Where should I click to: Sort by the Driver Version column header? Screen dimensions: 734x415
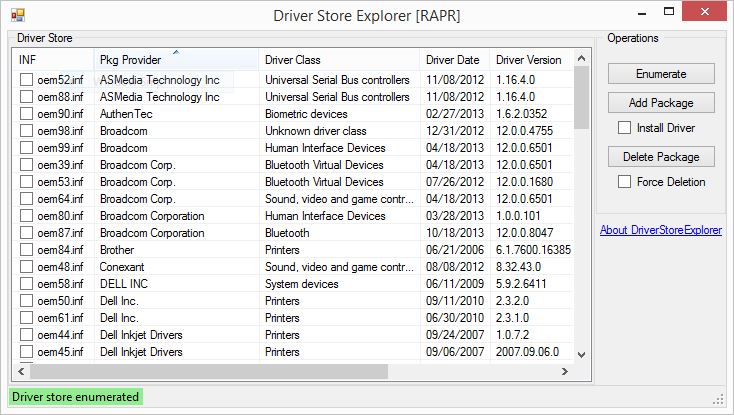tap(531, 59)
